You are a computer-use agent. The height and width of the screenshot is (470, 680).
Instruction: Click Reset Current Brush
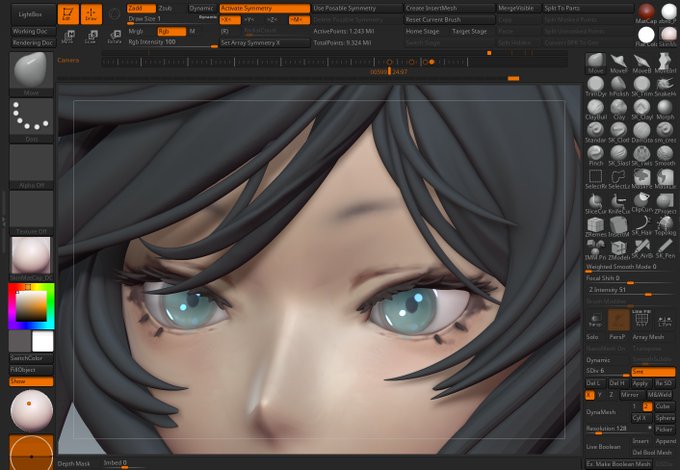449,20
